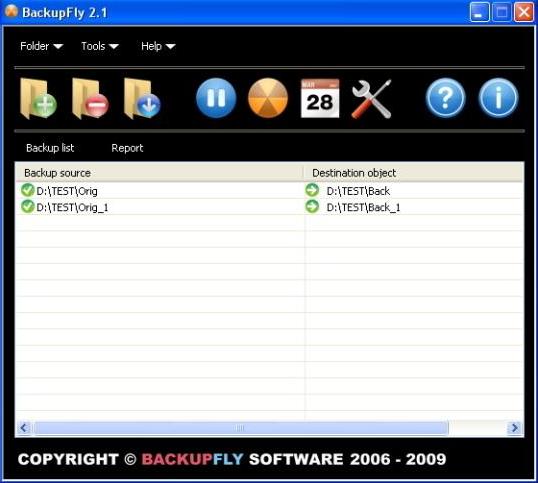Click green arrow icon beside D:\TEST\Back_1
The height and width of the screenshot is (483, 538).
[312, 207]
